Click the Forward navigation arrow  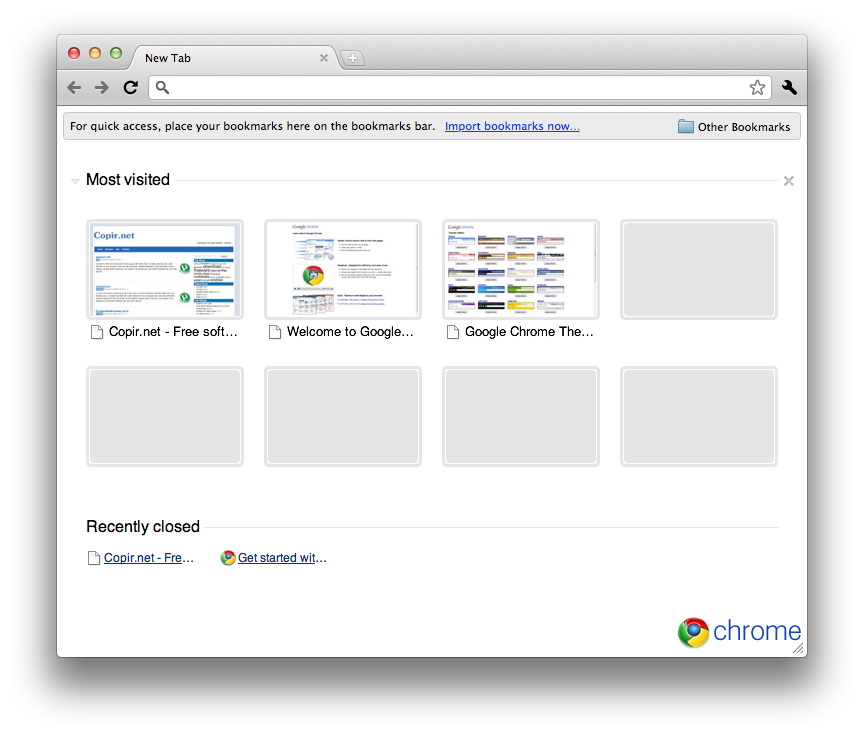pyautogui.click(x=101, y=88)
